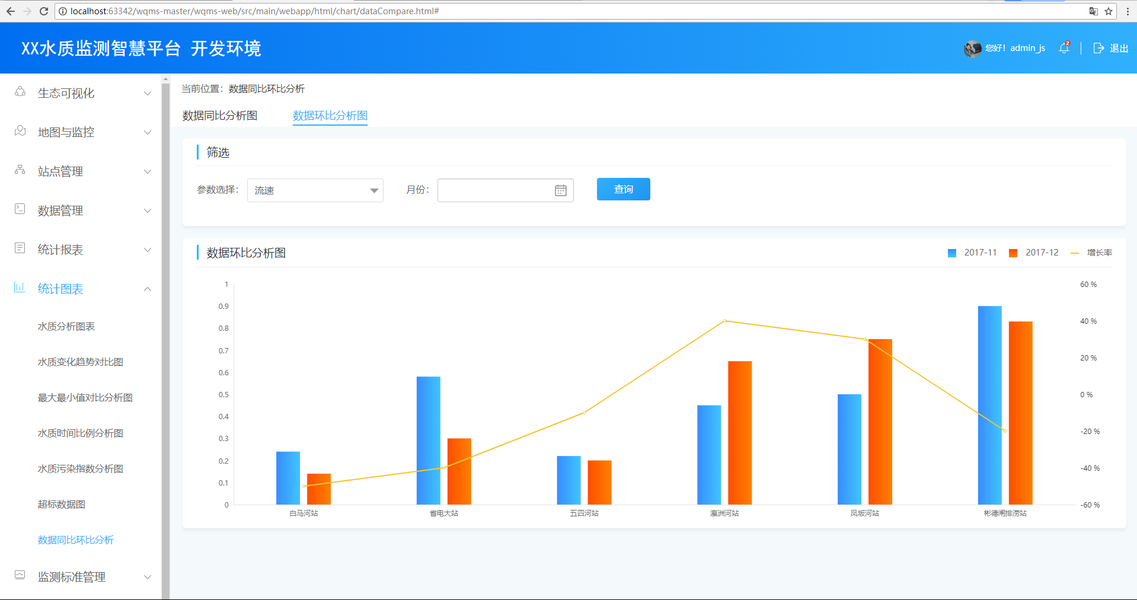Open 超标数据图 submenu item
Image resolution: width=1137 pixels, height=600 pixels.
point(62,504)
